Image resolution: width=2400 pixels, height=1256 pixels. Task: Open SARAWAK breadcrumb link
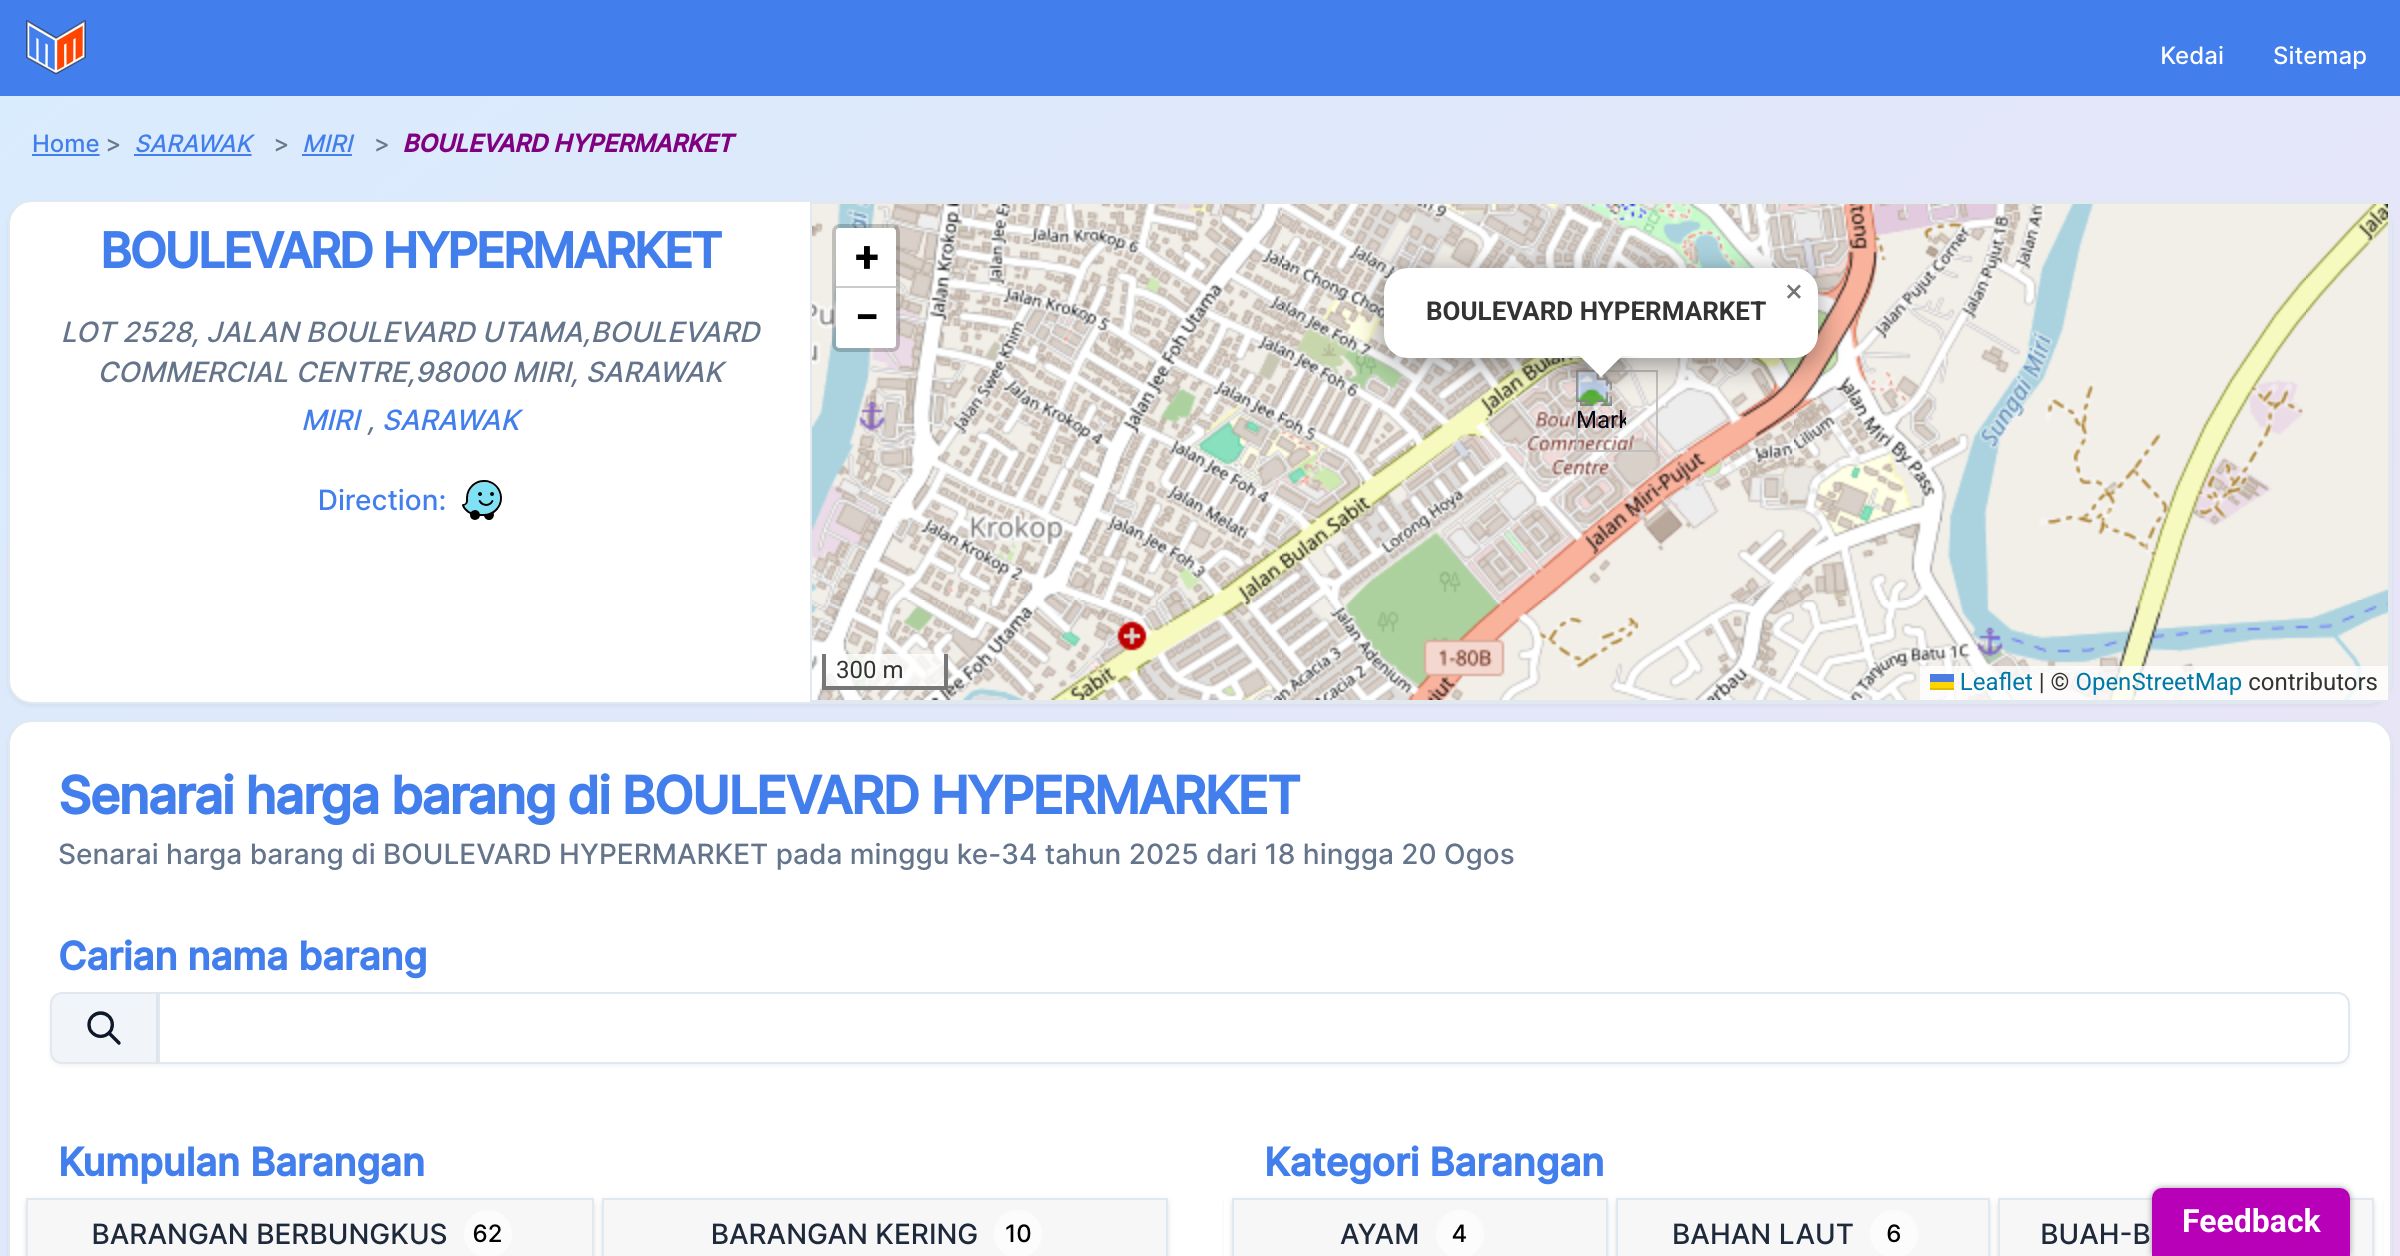[x=194, y=143]
